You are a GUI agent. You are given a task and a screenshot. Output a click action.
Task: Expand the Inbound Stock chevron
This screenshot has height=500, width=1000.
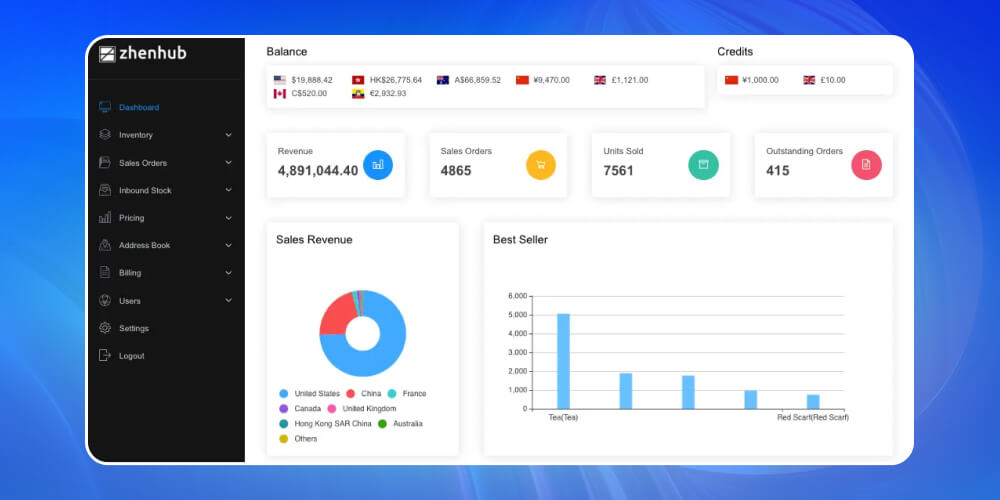pos(229,190)
